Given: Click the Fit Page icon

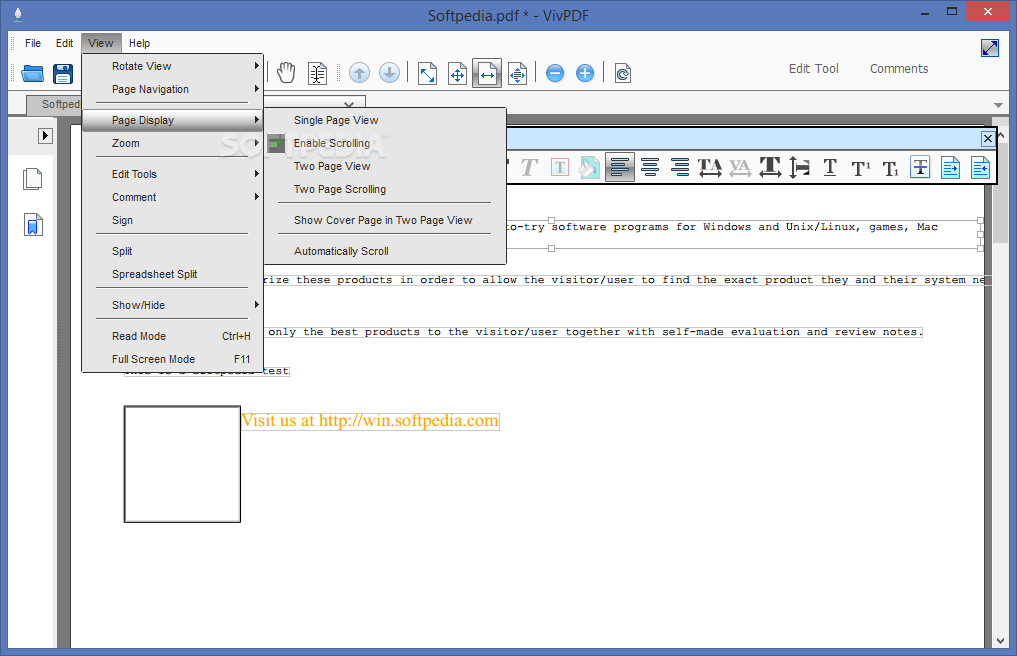Looking at the screenshot, I should [x=457, y=73].
